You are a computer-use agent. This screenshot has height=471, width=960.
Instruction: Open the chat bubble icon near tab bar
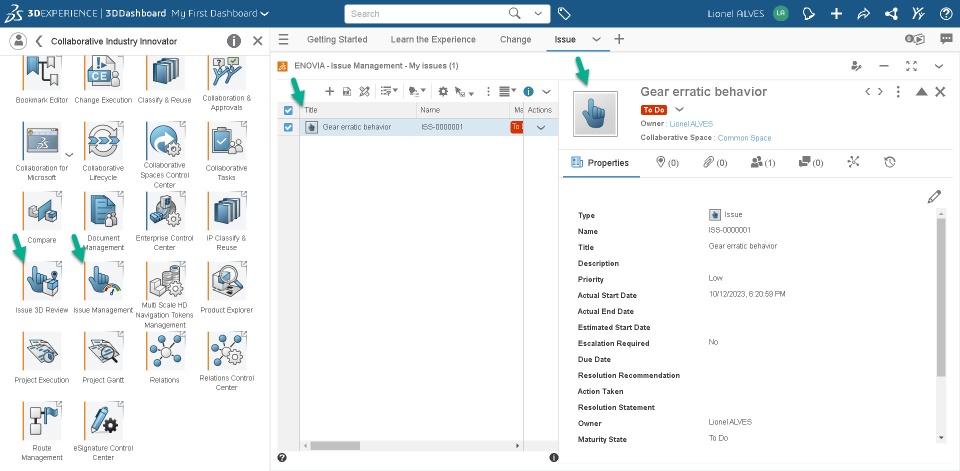click(x=946, y=39)
